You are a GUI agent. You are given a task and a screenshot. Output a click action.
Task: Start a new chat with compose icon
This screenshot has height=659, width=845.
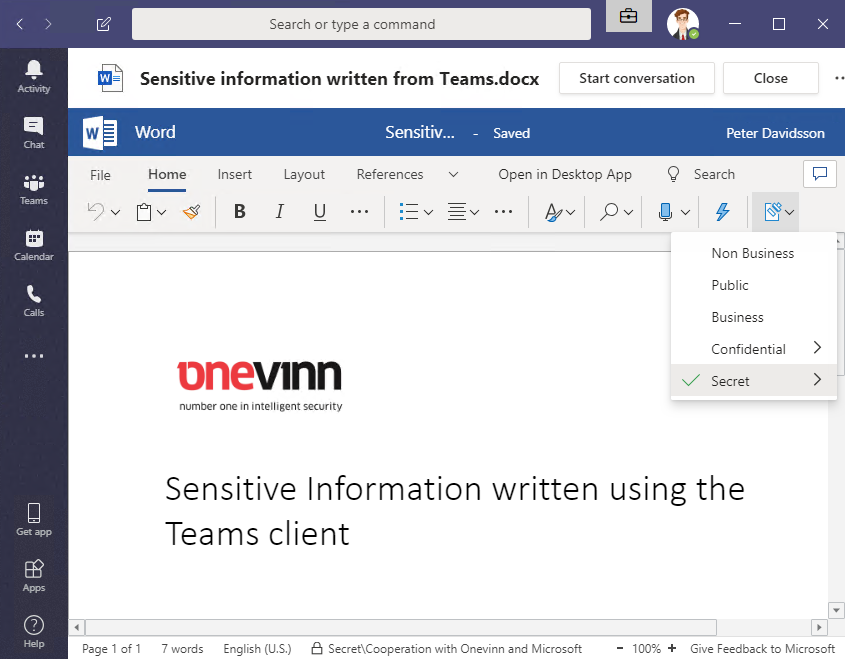tap(103, 24)
